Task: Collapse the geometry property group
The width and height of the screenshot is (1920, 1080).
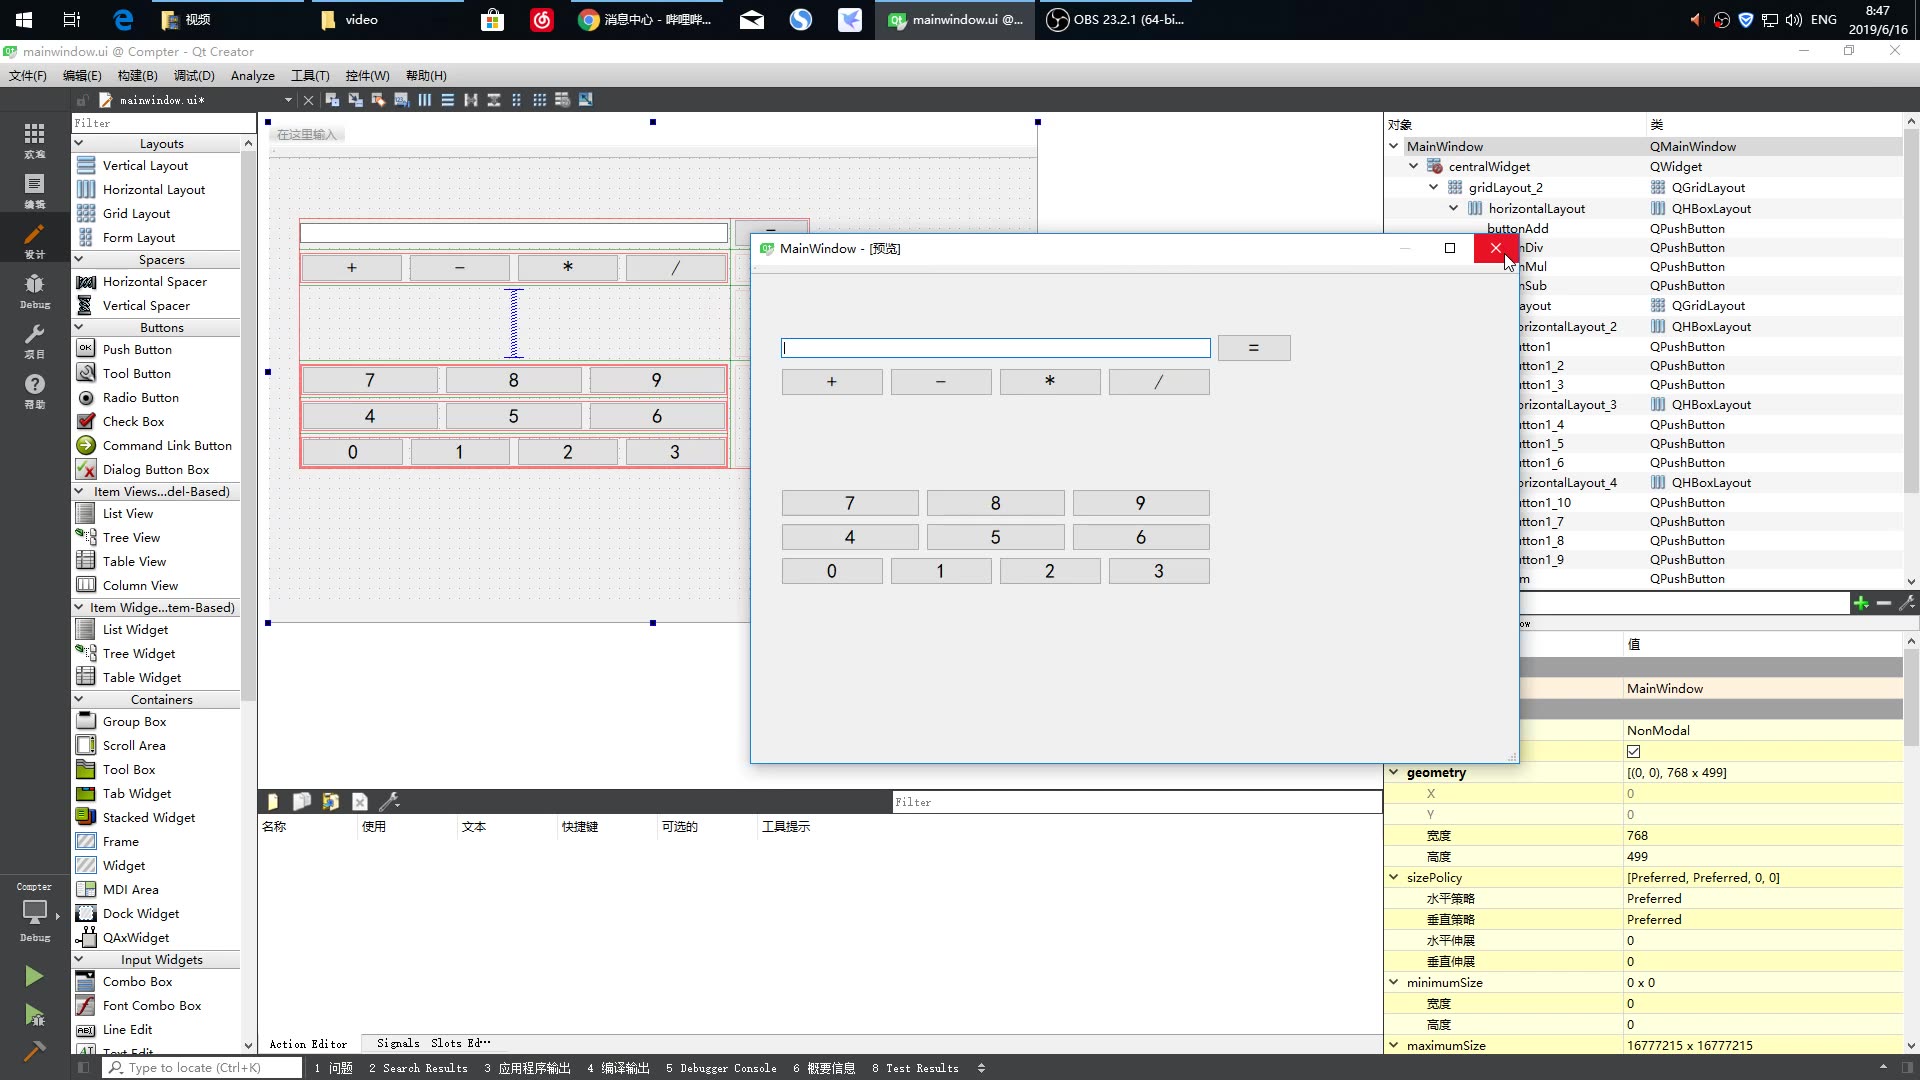Action: click(x=1394, y=772)
